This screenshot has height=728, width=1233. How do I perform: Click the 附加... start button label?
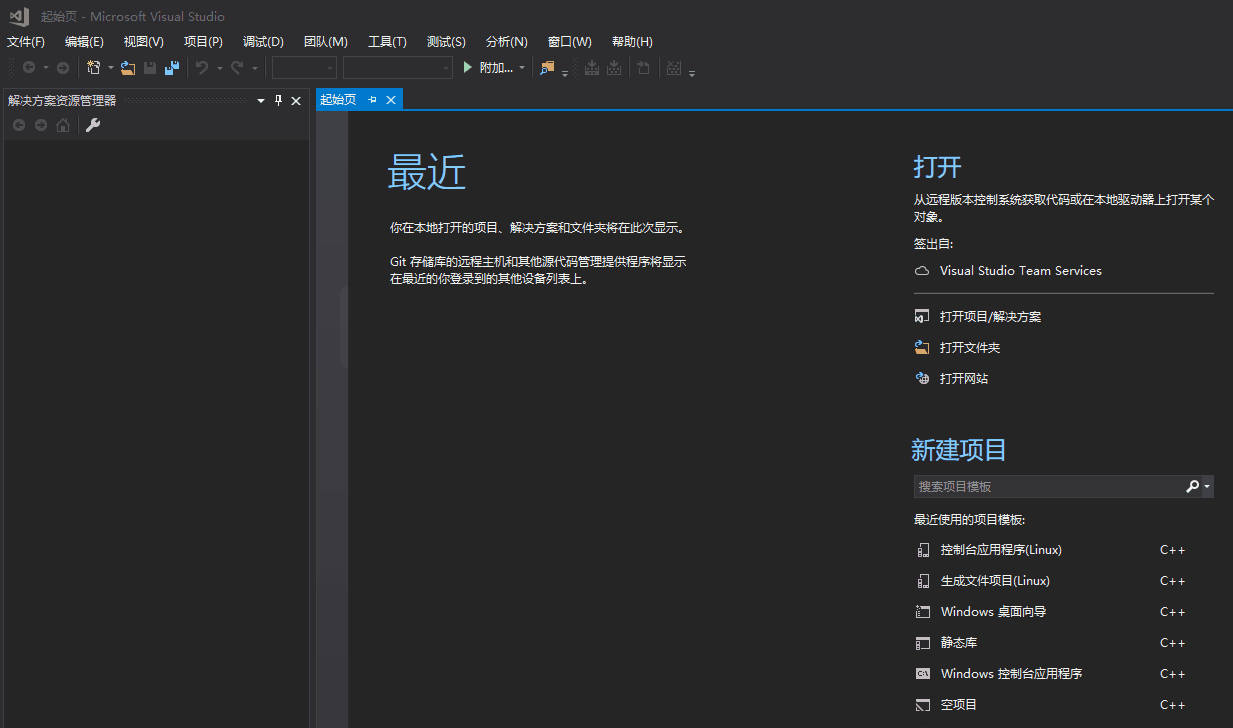496,68
